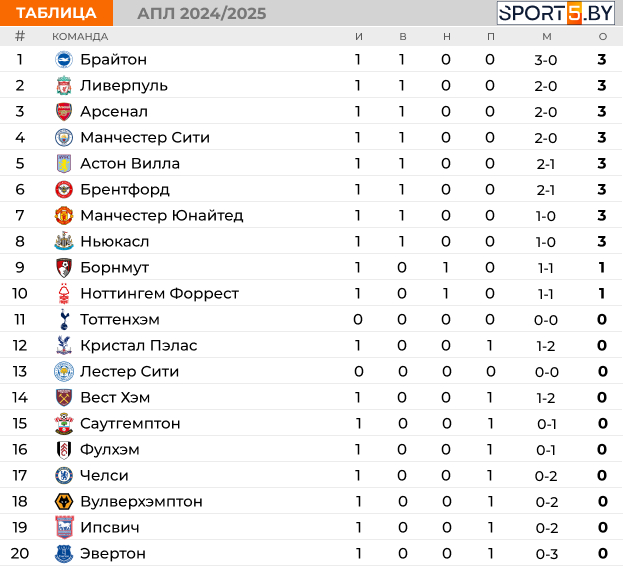Select the ТАБЛИЦА tab
This screenshot has height=574, width=623.
[56, 13]
